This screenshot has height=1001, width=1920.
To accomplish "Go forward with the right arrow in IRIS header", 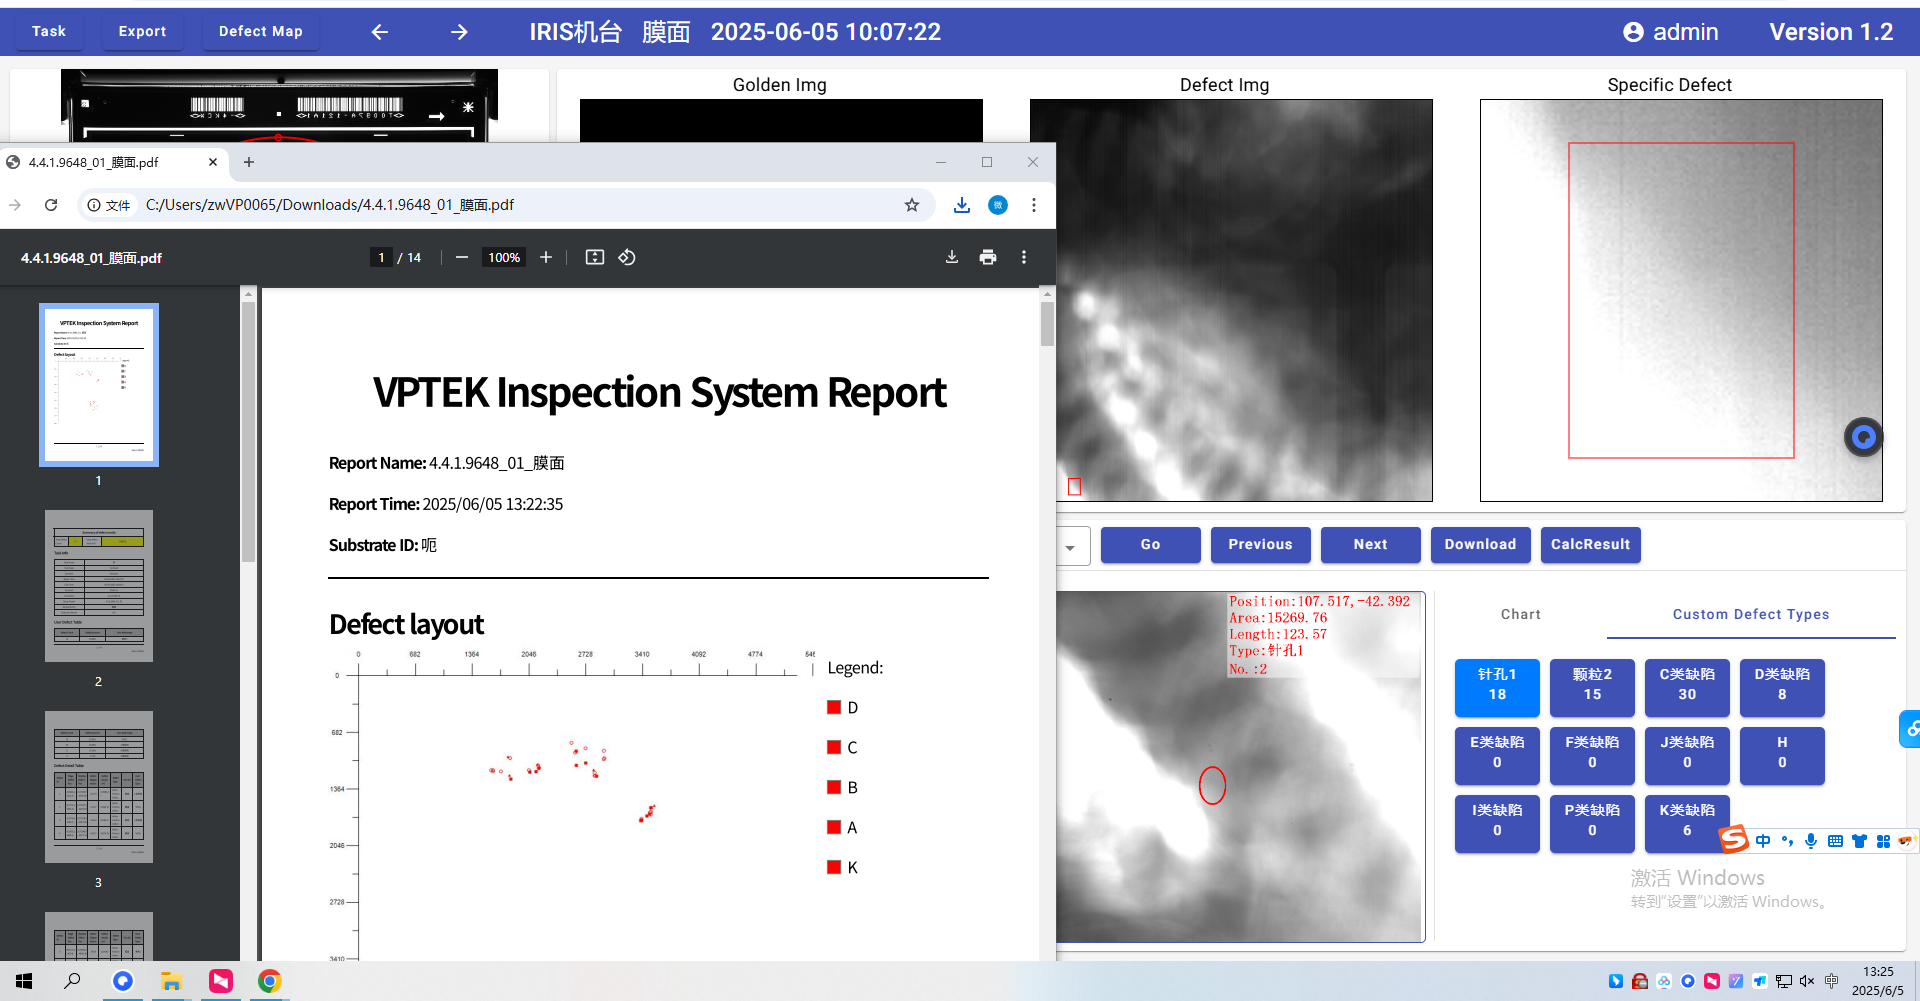I will coord(459,32).
